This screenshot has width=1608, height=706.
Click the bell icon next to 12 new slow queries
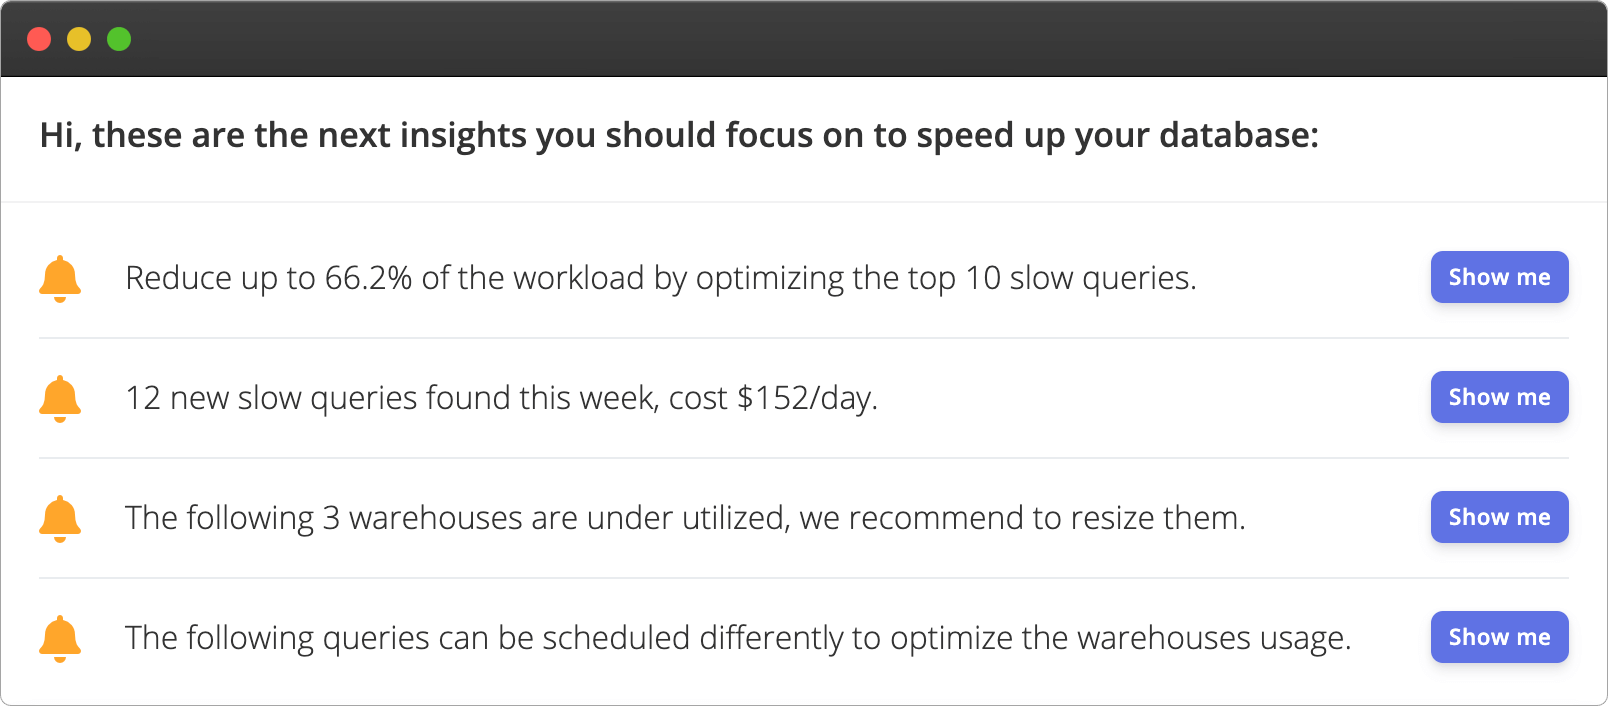point(60,398)
